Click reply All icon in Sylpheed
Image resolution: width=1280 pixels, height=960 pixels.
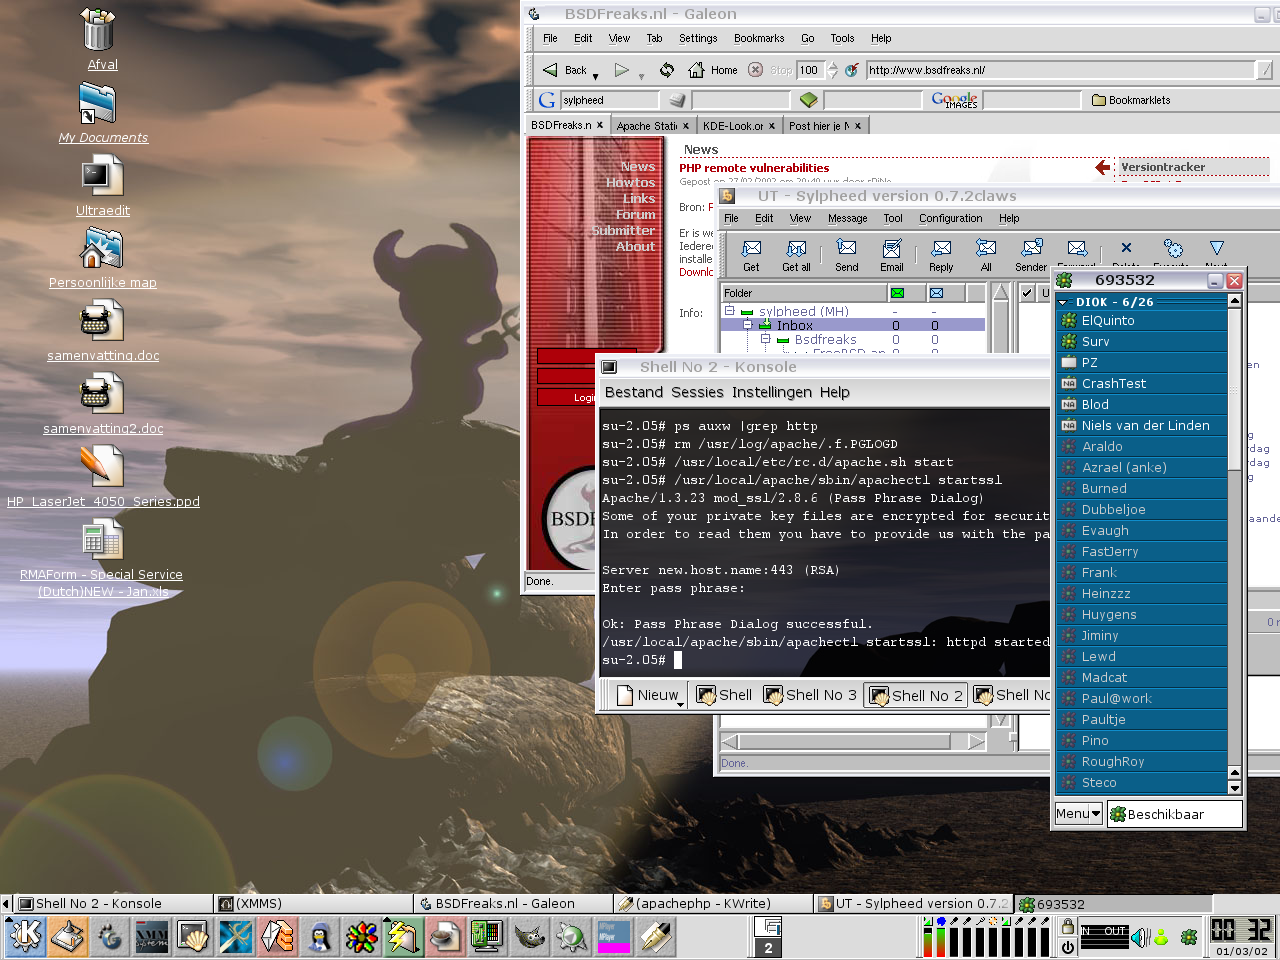986,248
